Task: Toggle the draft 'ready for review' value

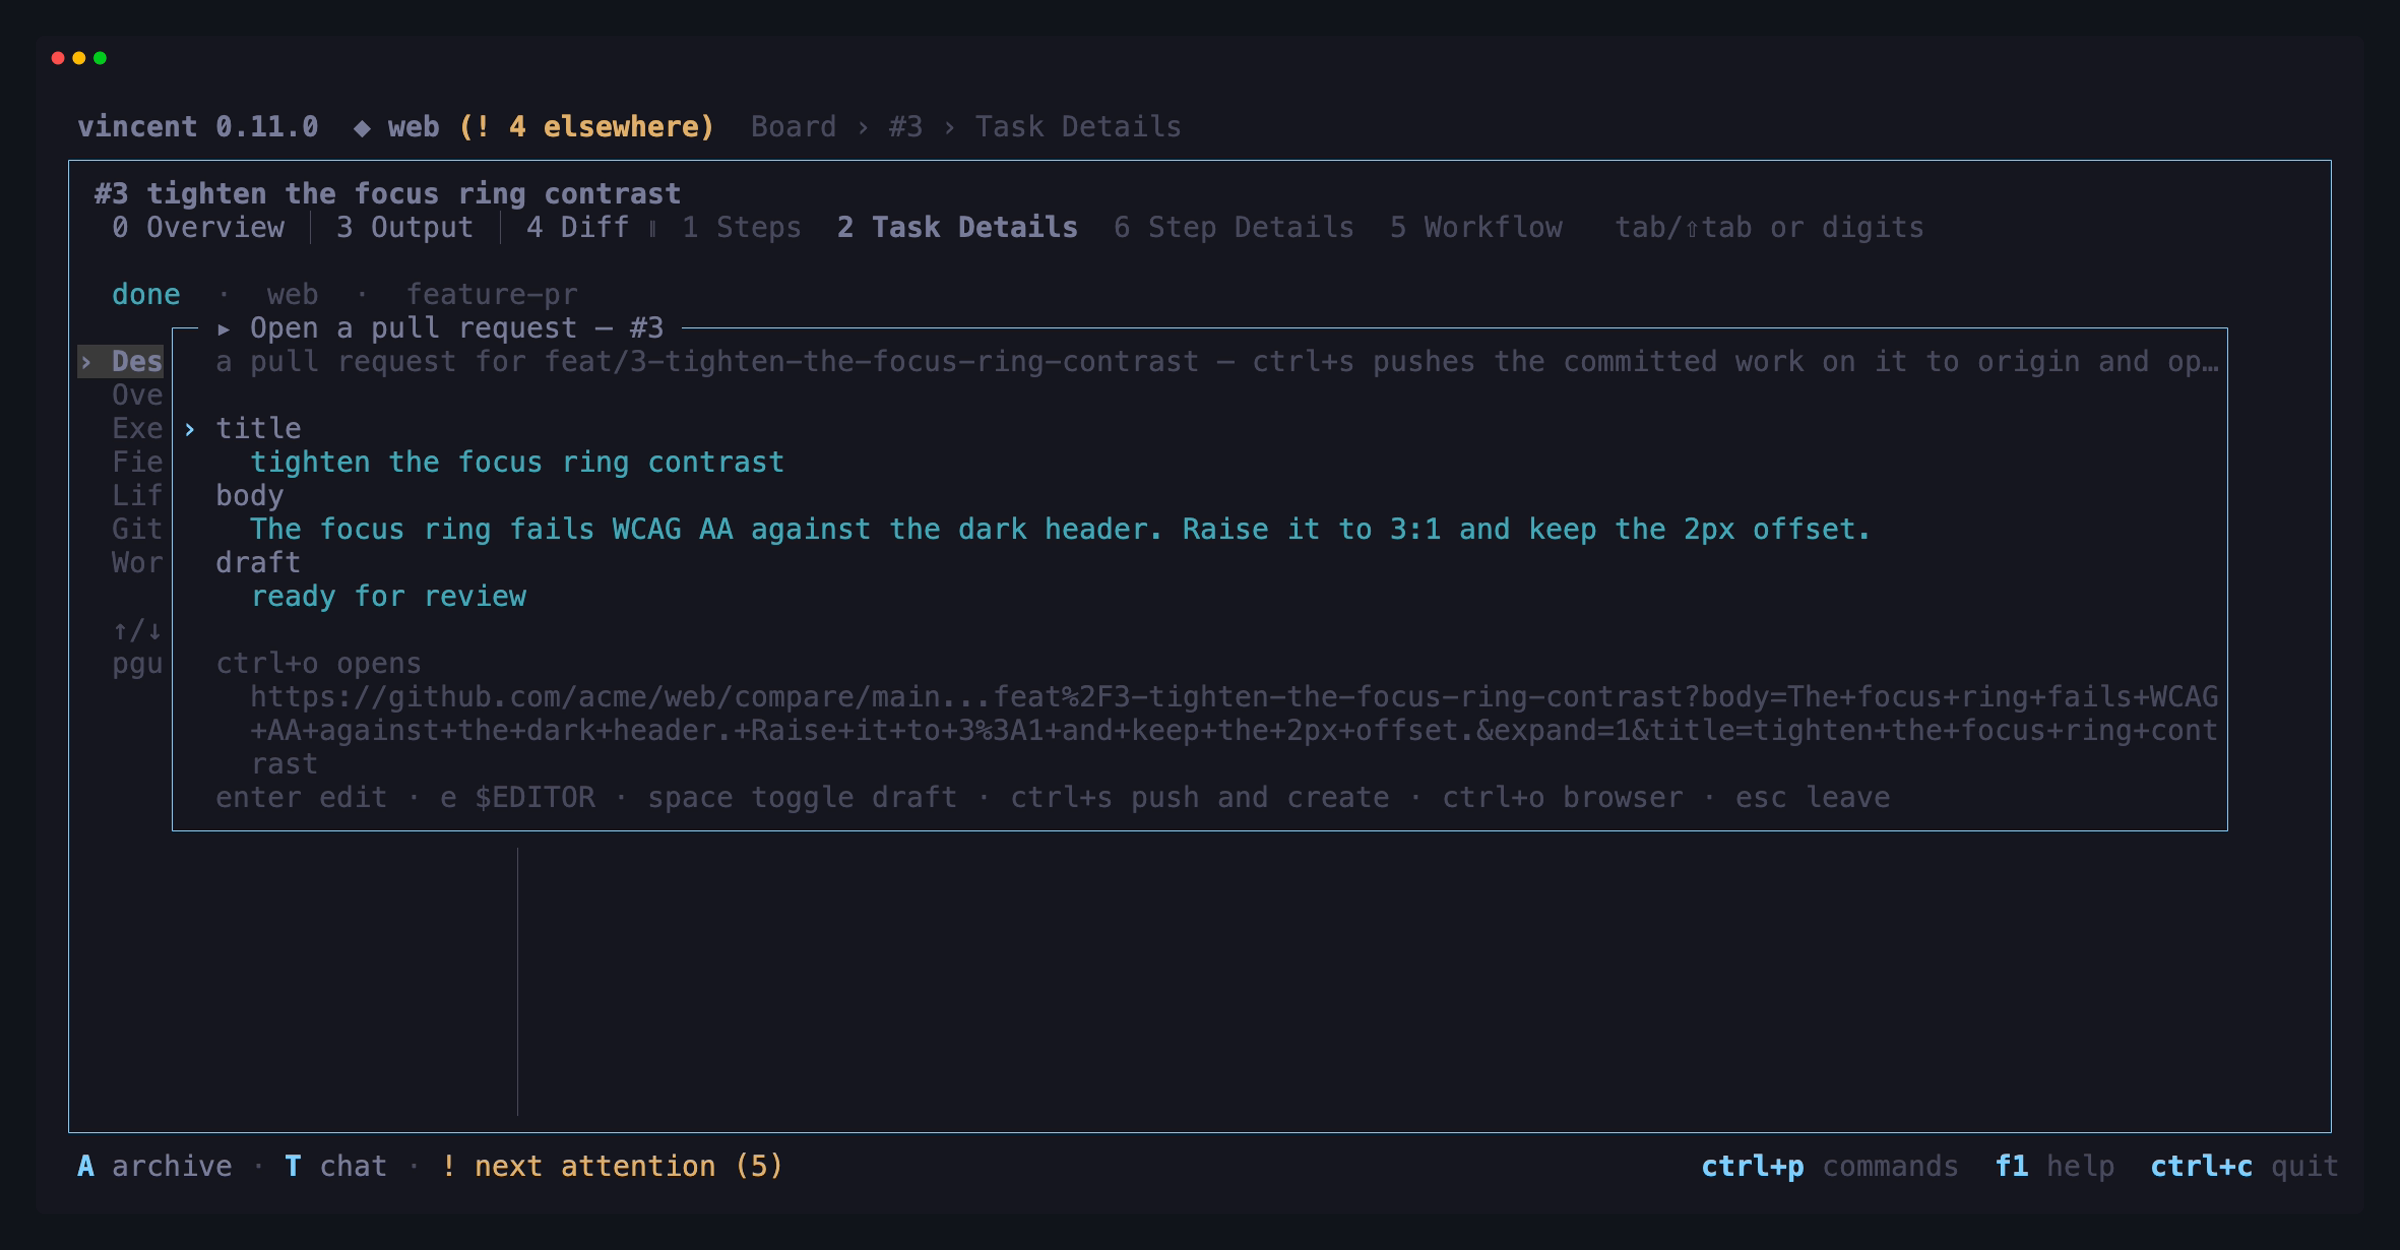Action: (388, 596)
